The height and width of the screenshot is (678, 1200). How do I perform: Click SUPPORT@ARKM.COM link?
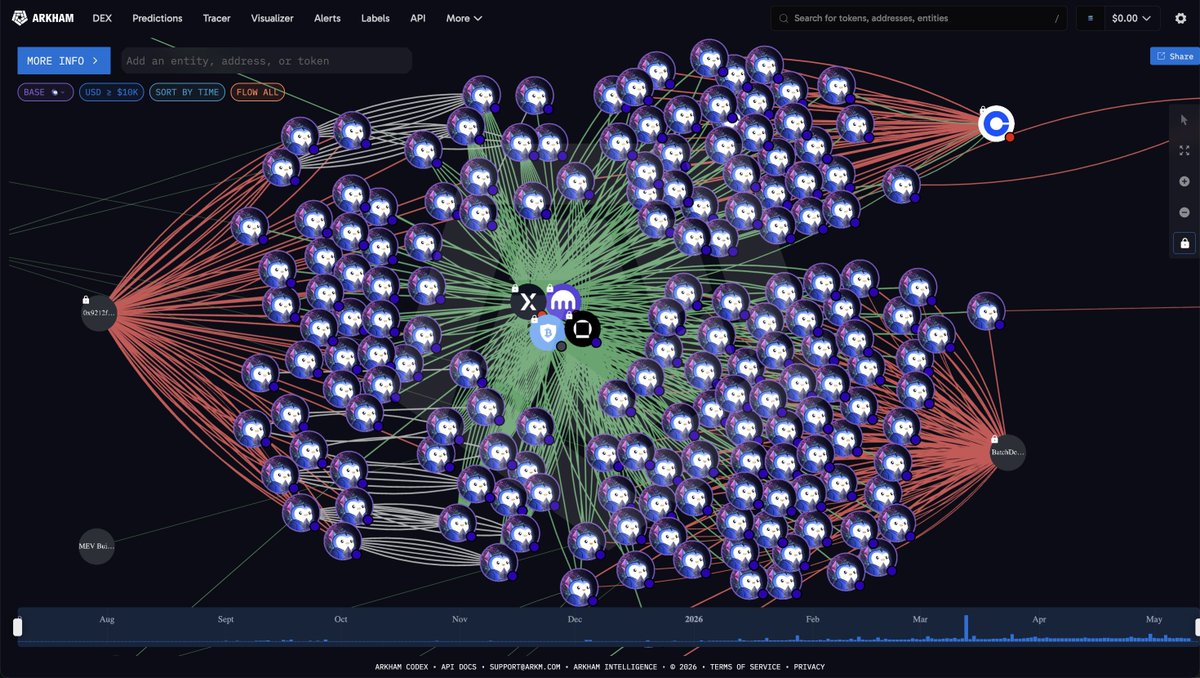[526, 667]
